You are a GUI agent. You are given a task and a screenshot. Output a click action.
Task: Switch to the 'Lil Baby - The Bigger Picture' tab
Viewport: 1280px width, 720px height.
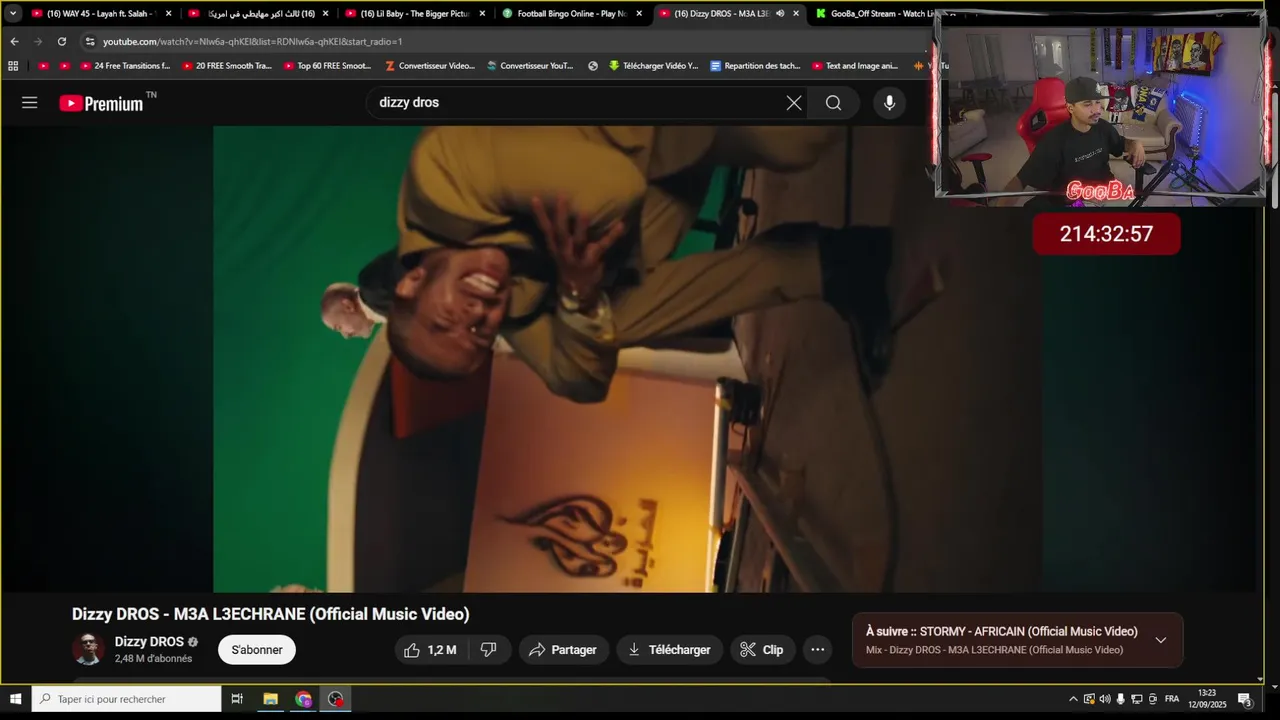pyautogui.click(x=415, y=13)
